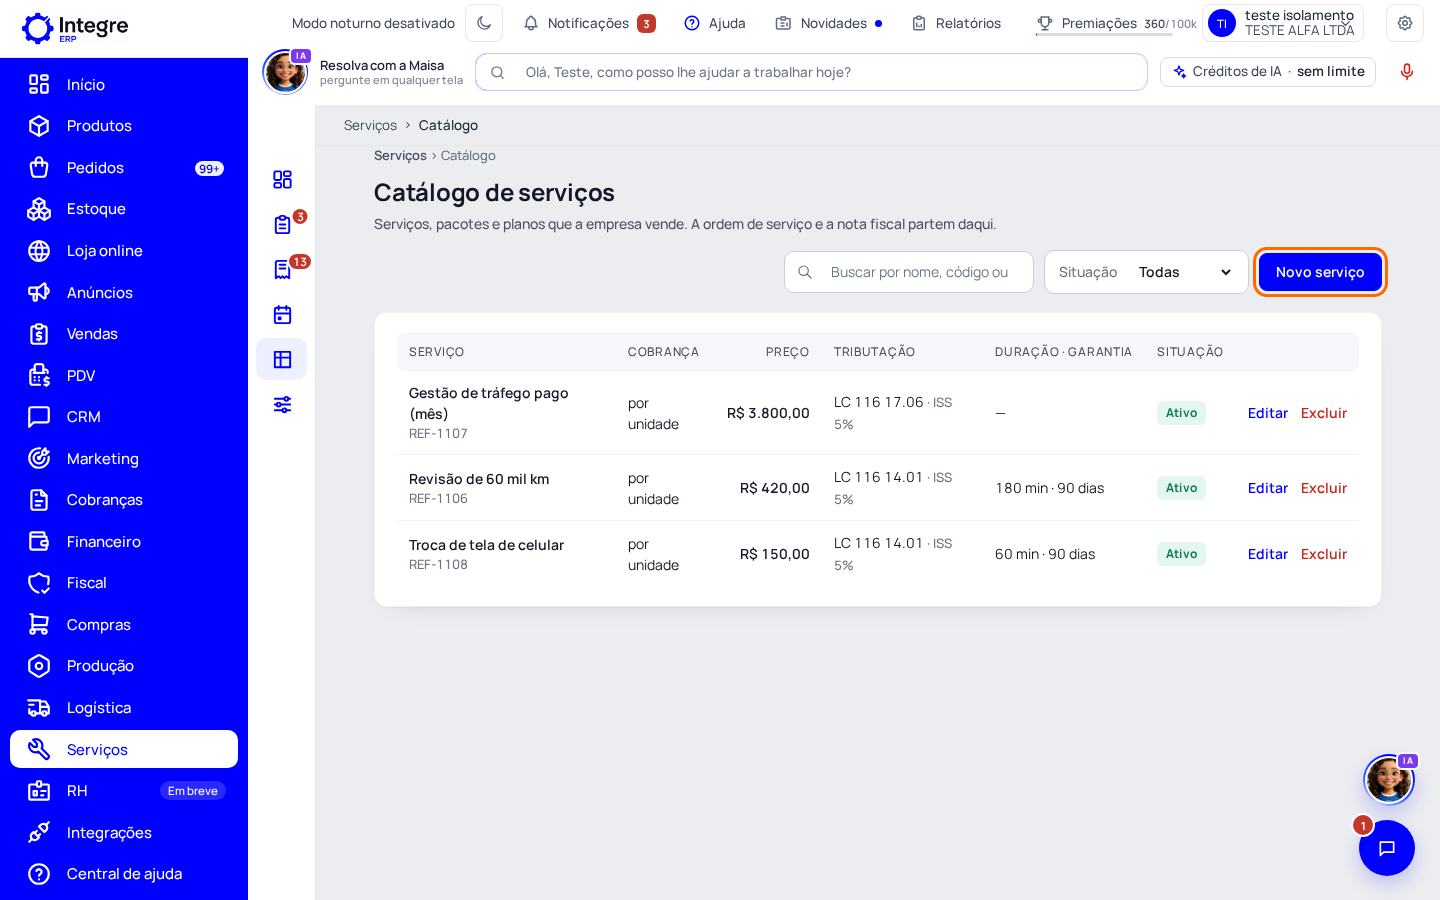Image resolution: width=1440 pixels, height=900 pixels.
Task: Click the 60 min · 90 dias duration
Action: (x=1045, y=554)
